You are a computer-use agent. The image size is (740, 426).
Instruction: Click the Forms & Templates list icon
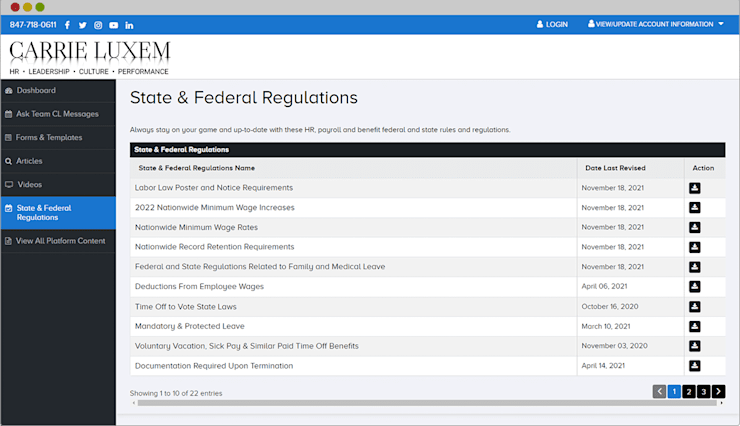pyautogui.click(x=8, y=138)
